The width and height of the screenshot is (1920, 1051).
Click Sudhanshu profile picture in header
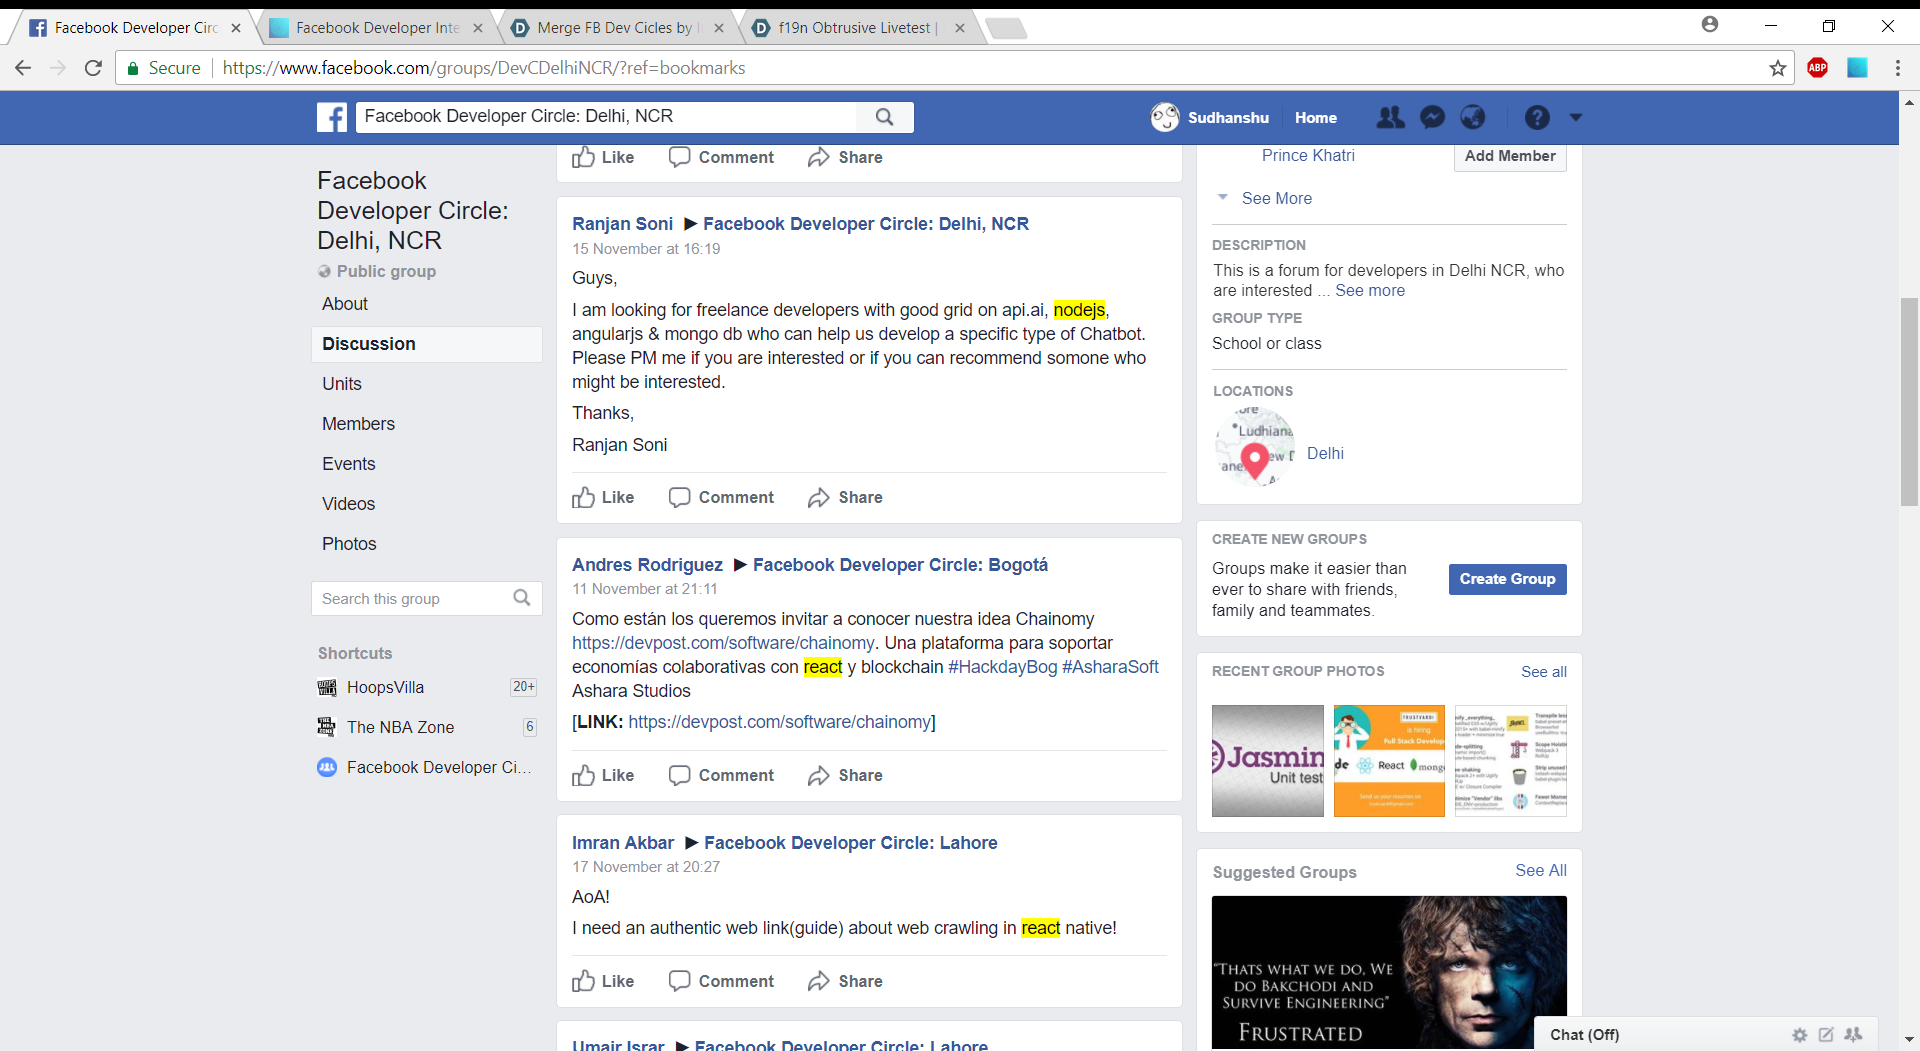point(1165,117)
